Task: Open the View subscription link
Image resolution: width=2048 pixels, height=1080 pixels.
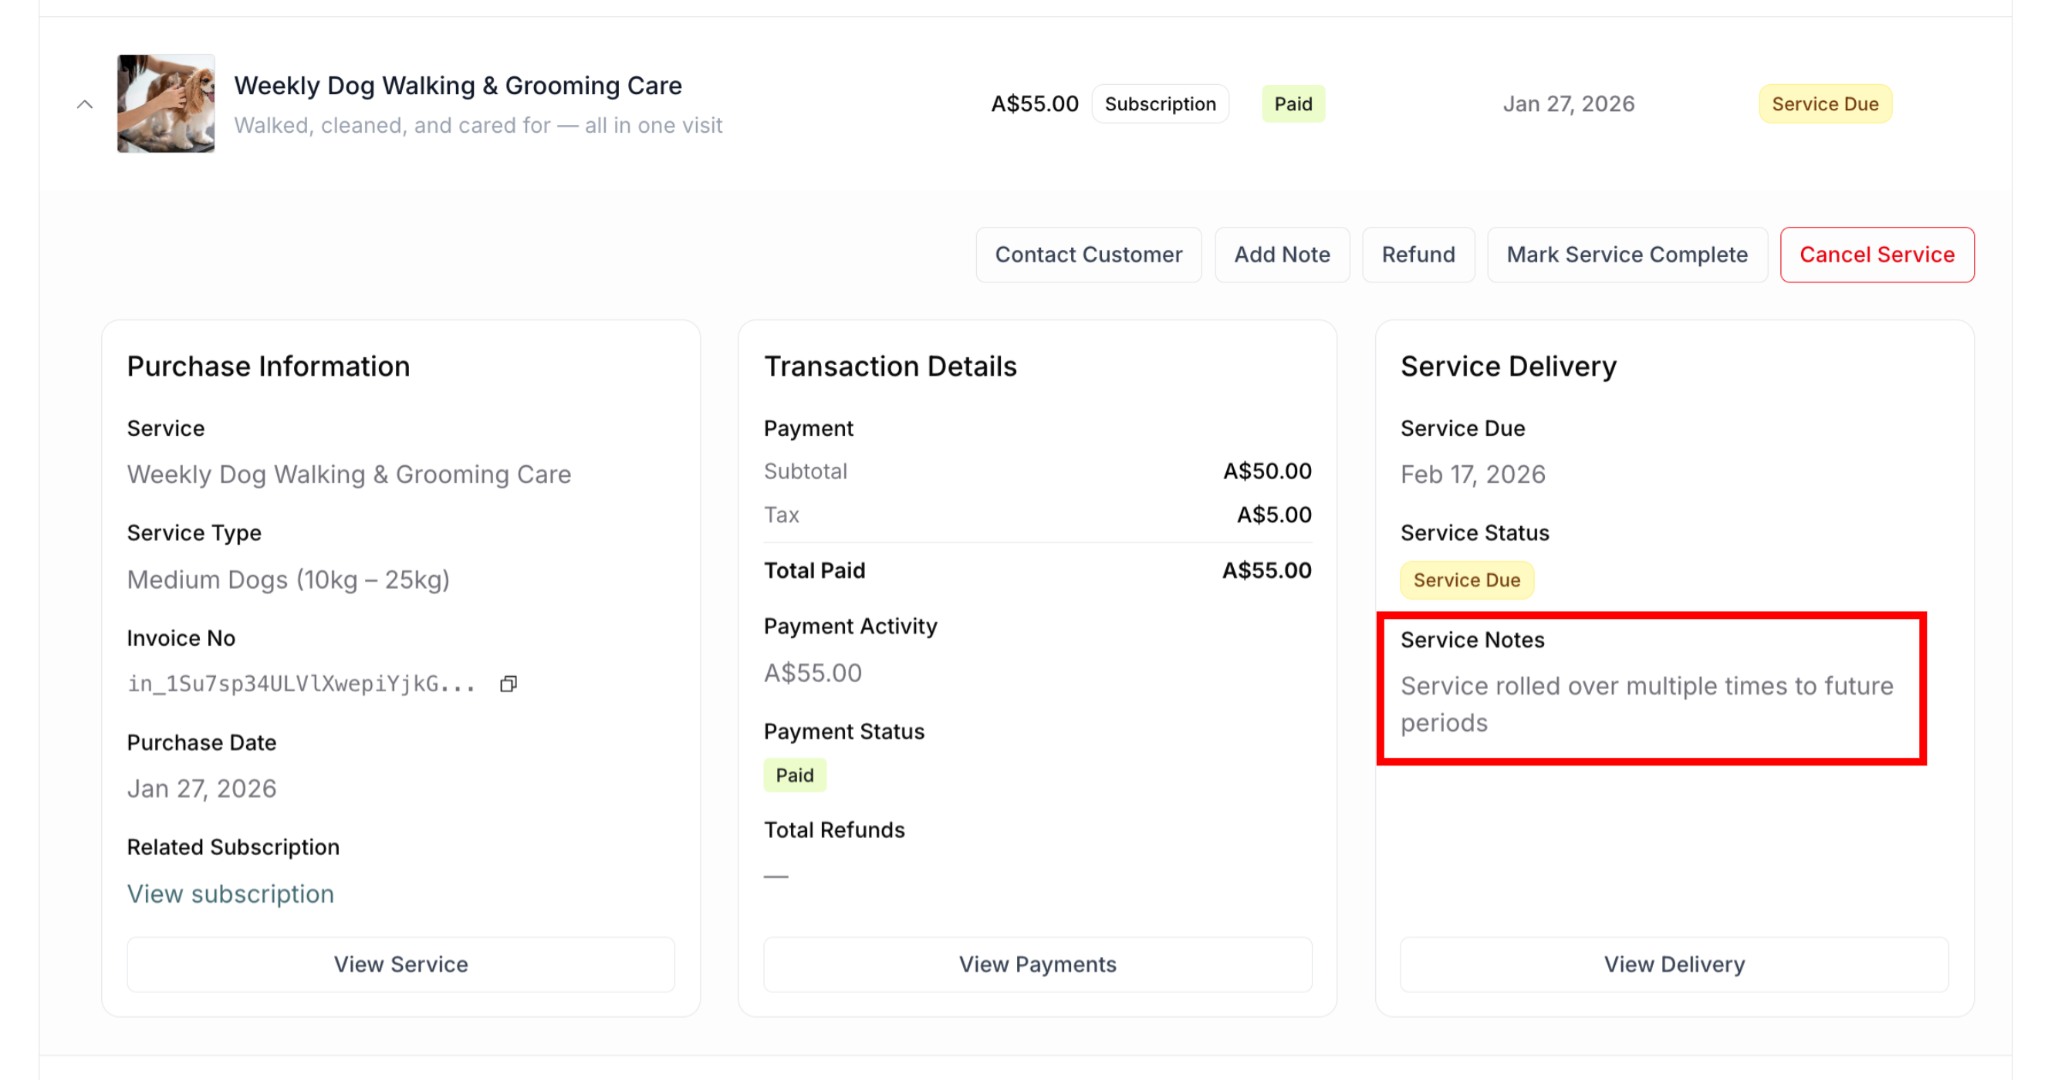Action: (230, 894)
